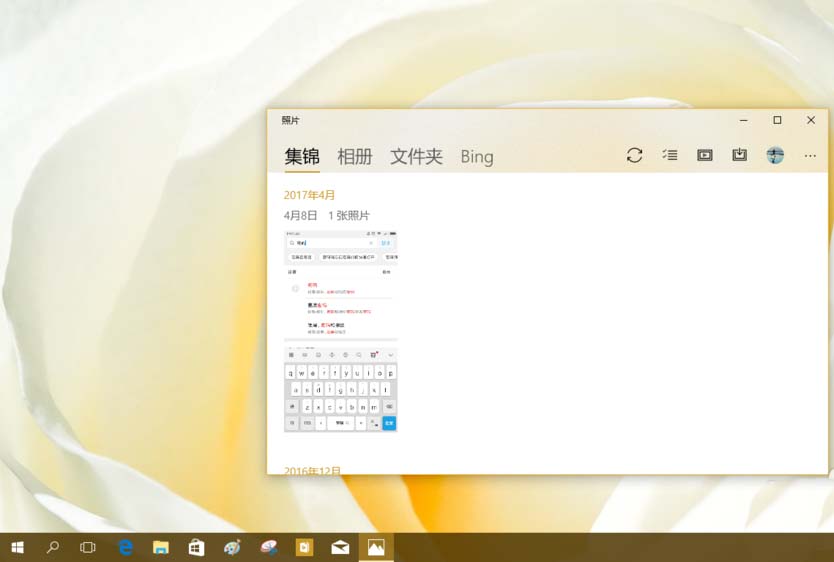Launch the Store app from taskbar
The width and height of the screenshot is (834, 562).
(196, 547)
